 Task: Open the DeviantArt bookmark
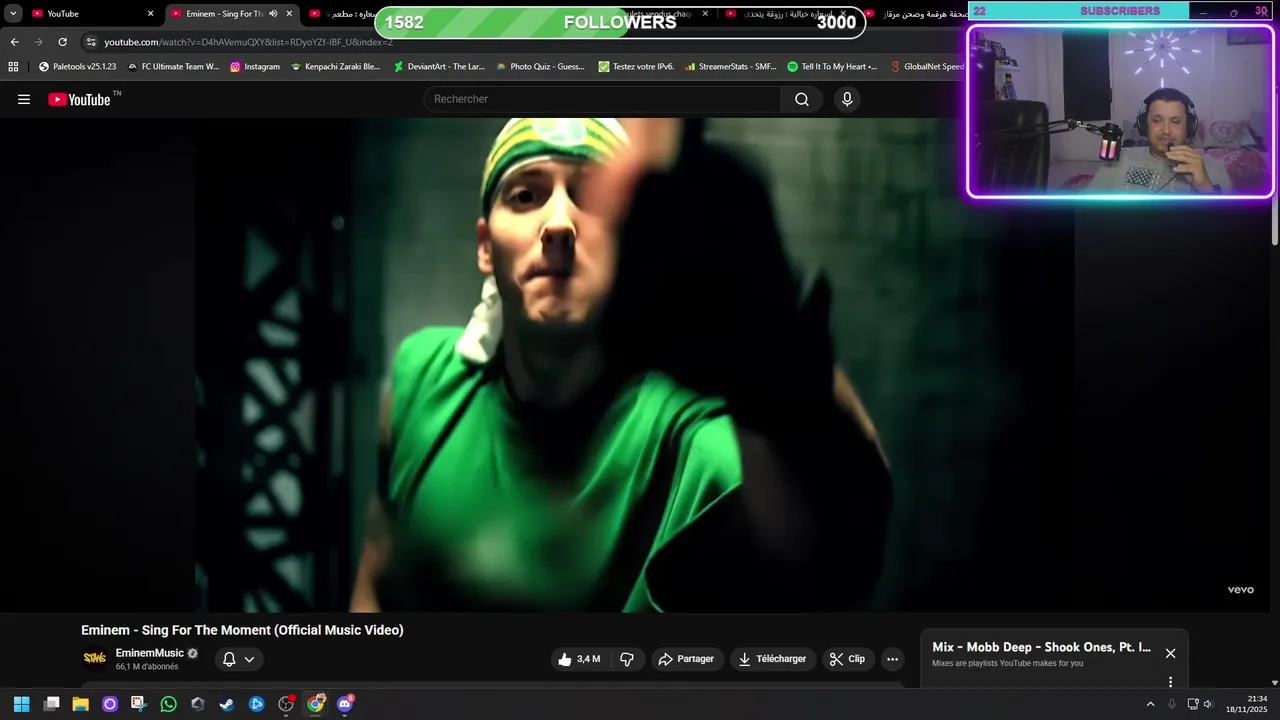coord(439,66)
